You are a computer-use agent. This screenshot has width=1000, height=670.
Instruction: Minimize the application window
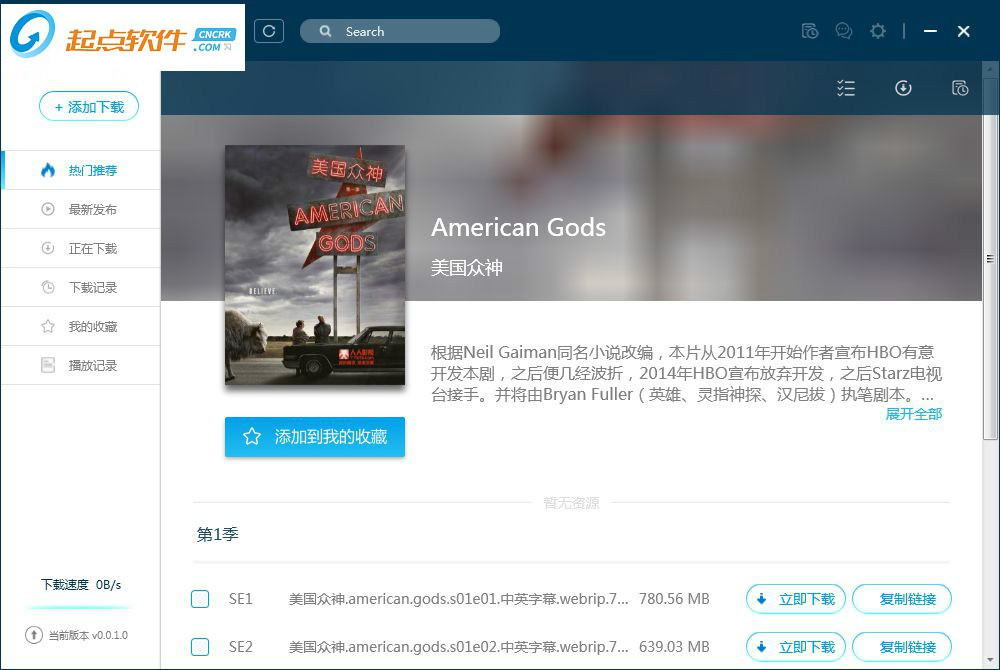coord(930,31)
